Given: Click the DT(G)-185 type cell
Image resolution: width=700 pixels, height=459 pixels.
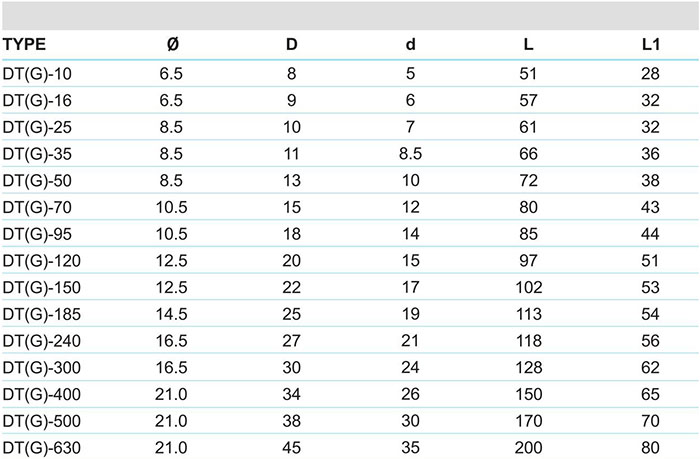Looking at the screenshot, I should pos(42,314).
